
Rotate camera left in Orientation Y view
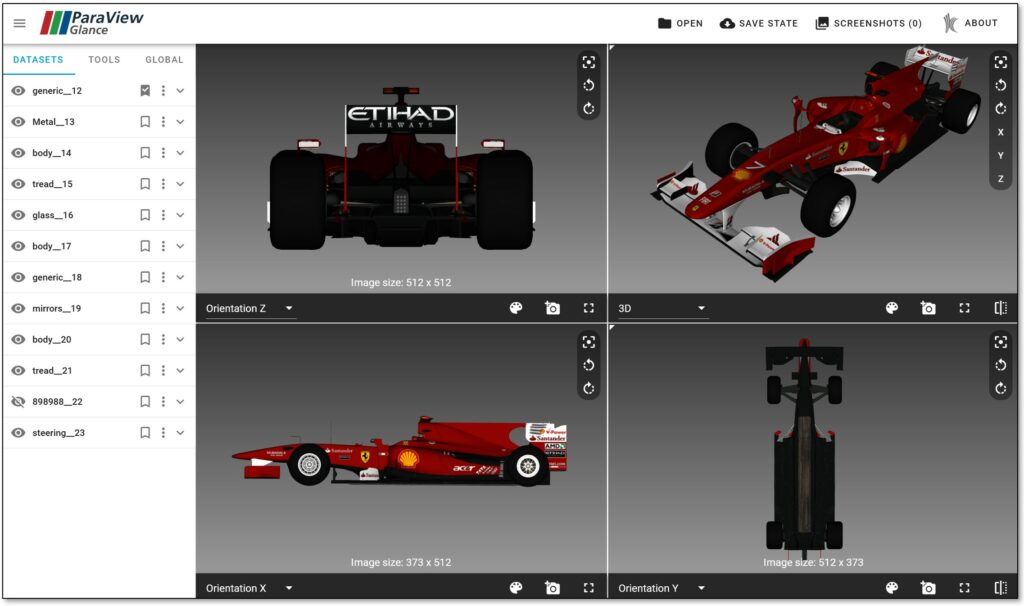[x=1000, y=365]
